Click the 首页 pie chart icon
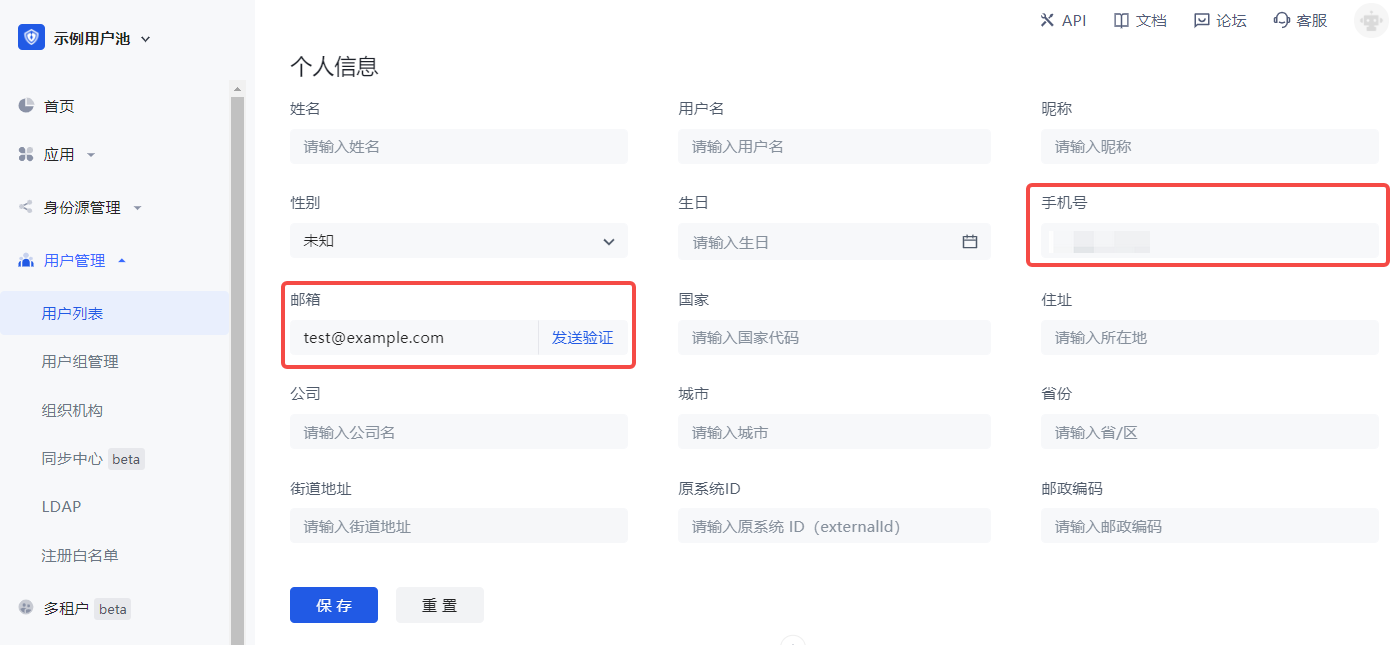 coord(27,106)
